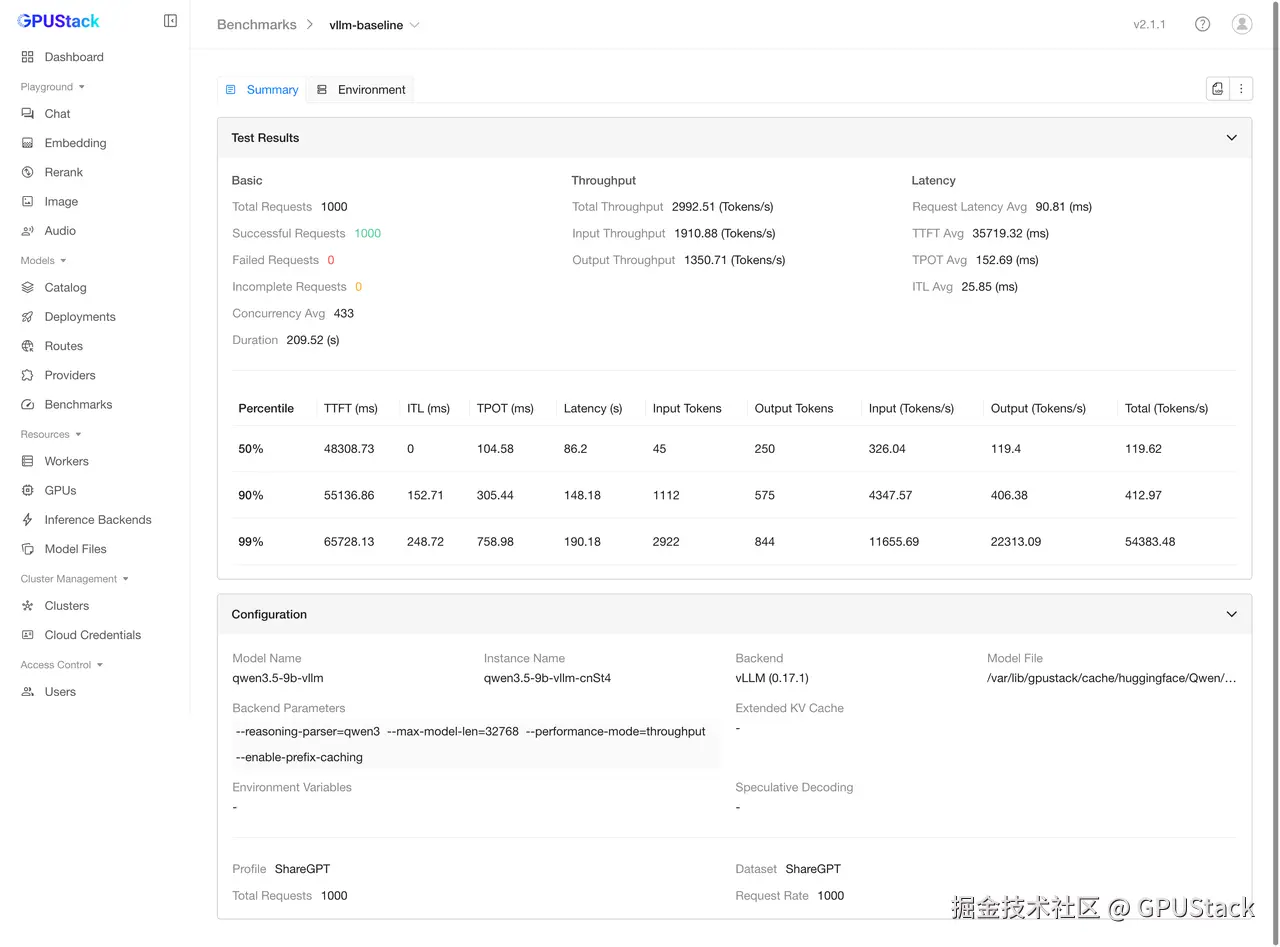Click the Dataset value ShareGPT
This screenshot has width=1280, height=947.
(x=813, y=869)
